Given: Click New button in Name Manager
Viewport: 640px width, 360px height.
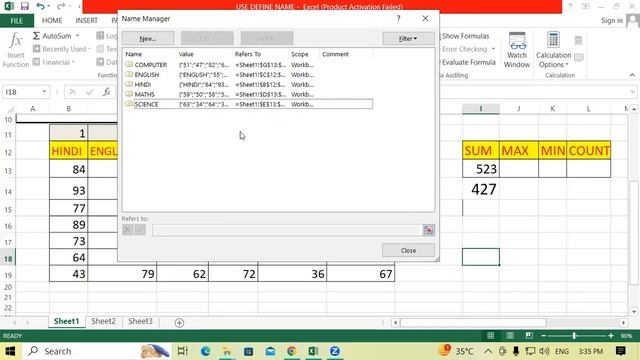Looking at the screenshot, I should [148, 38].
